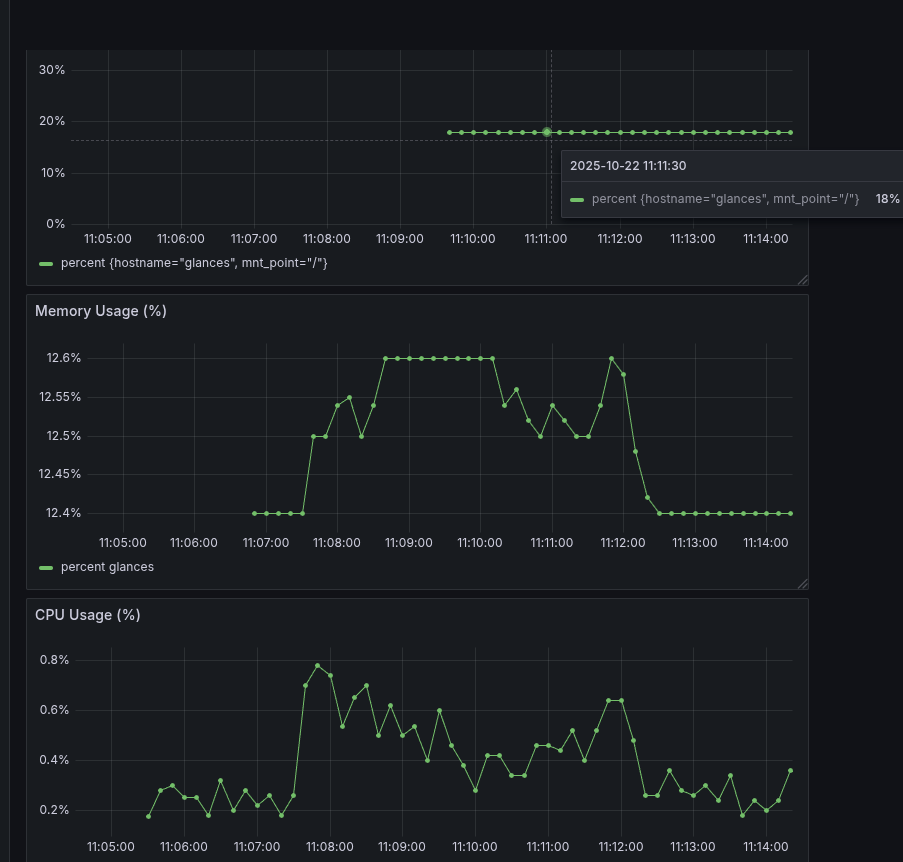
Task: Click the 30% y-axis label in disk chart
Action: click(x=52, y=70)
